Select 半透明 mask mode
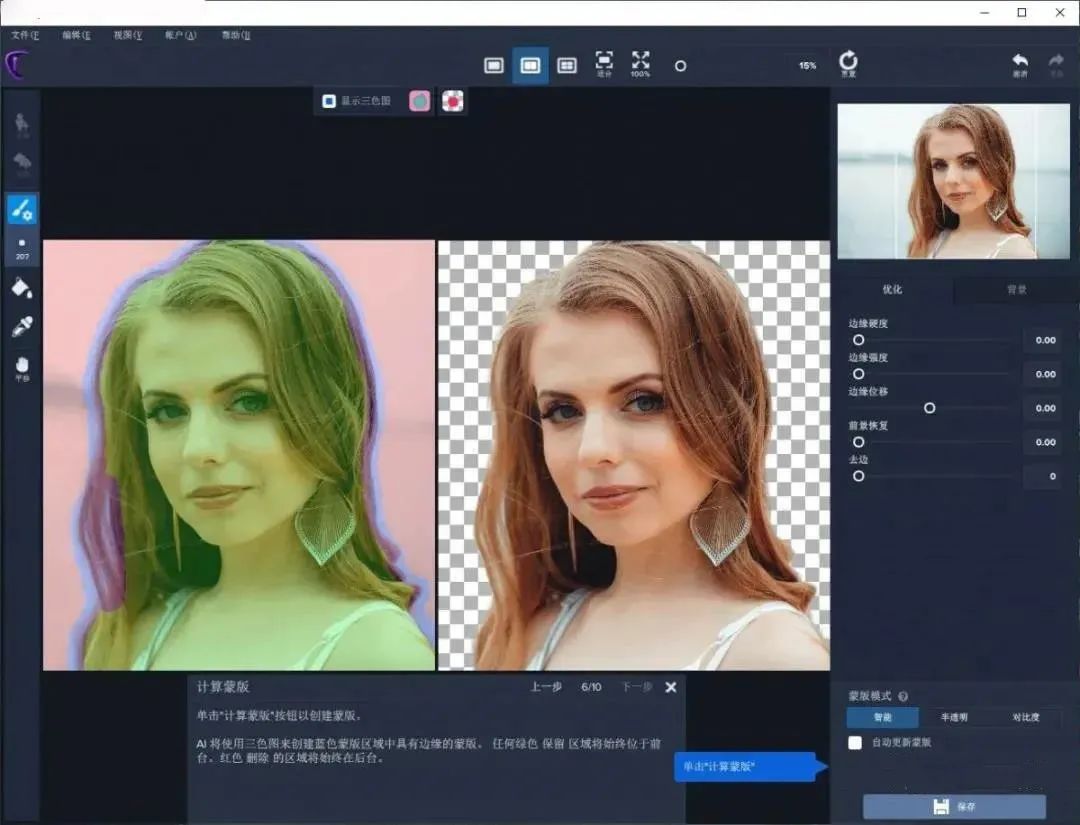 954,717
